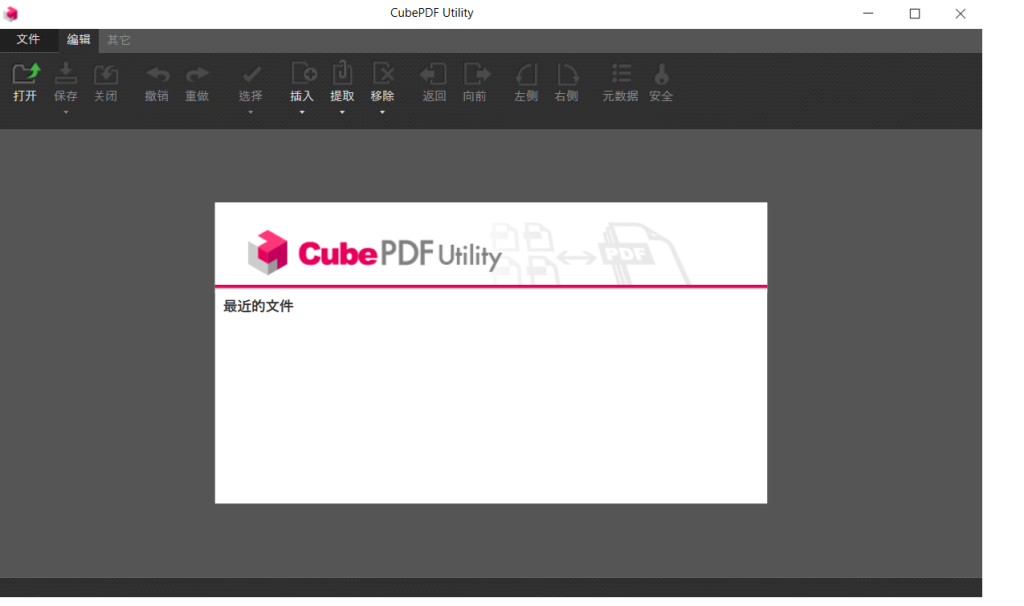Switch to the 其它 tab
This screenshot has width=1024, height=606.
tap(118, 39)
